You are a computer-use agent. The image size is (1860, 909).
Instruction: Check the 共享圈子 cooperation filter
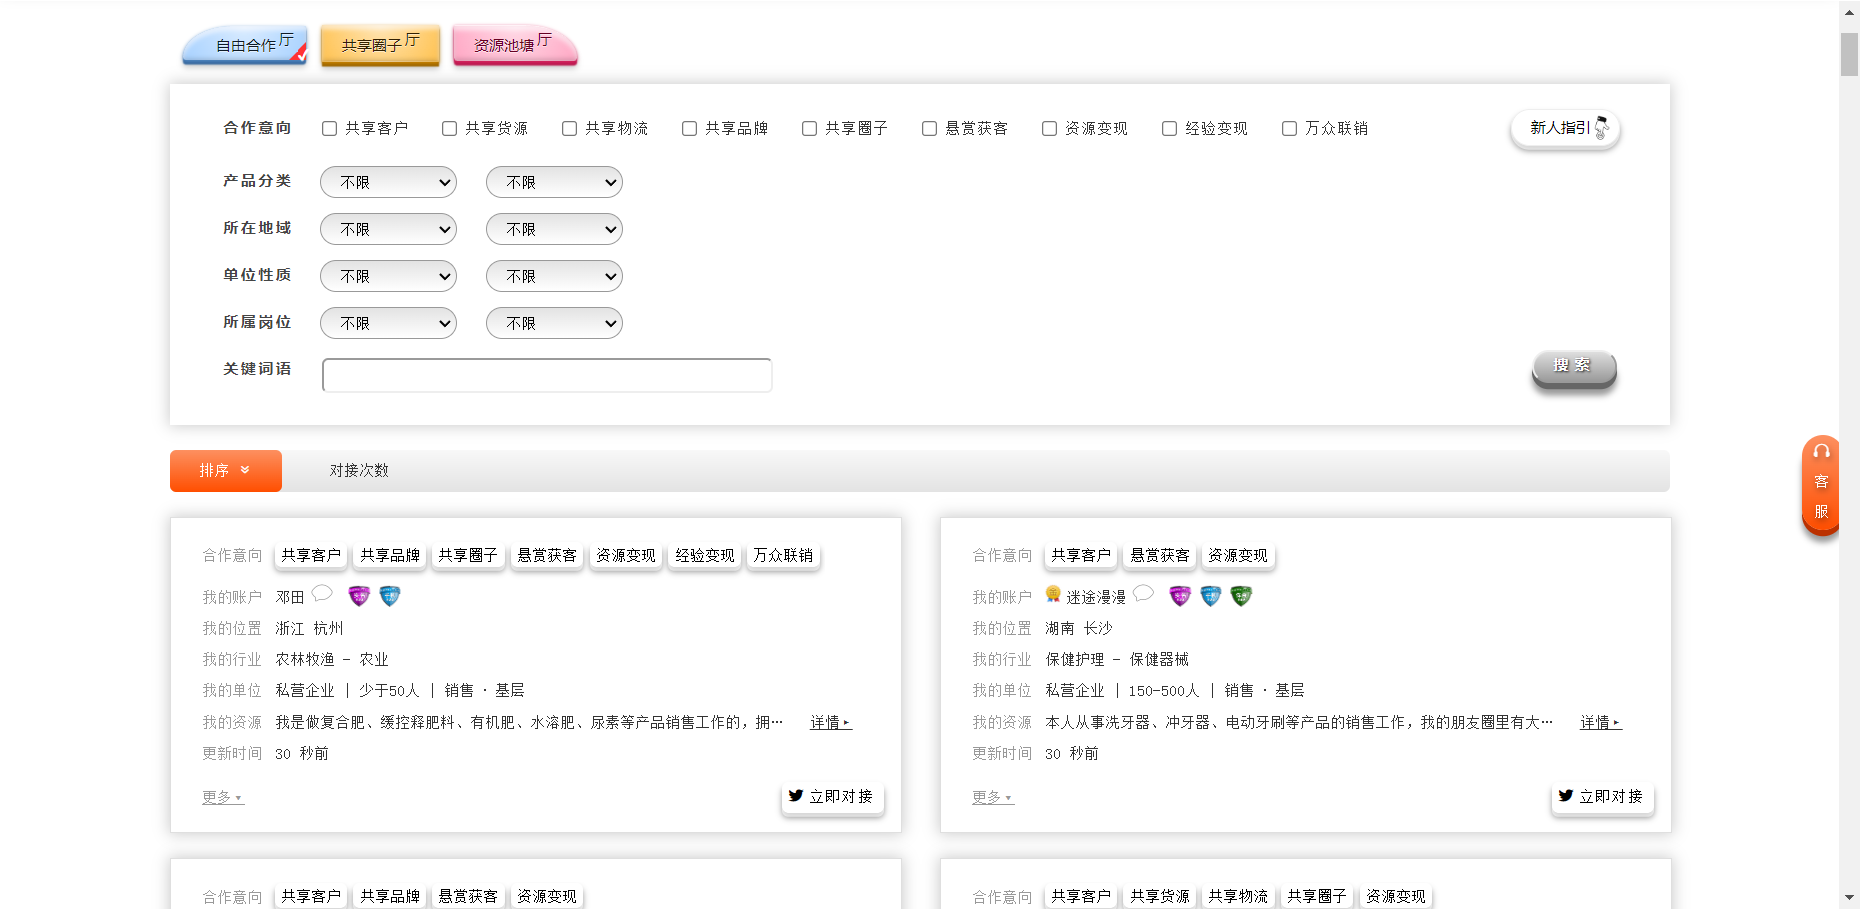click(x=809, y=129)
